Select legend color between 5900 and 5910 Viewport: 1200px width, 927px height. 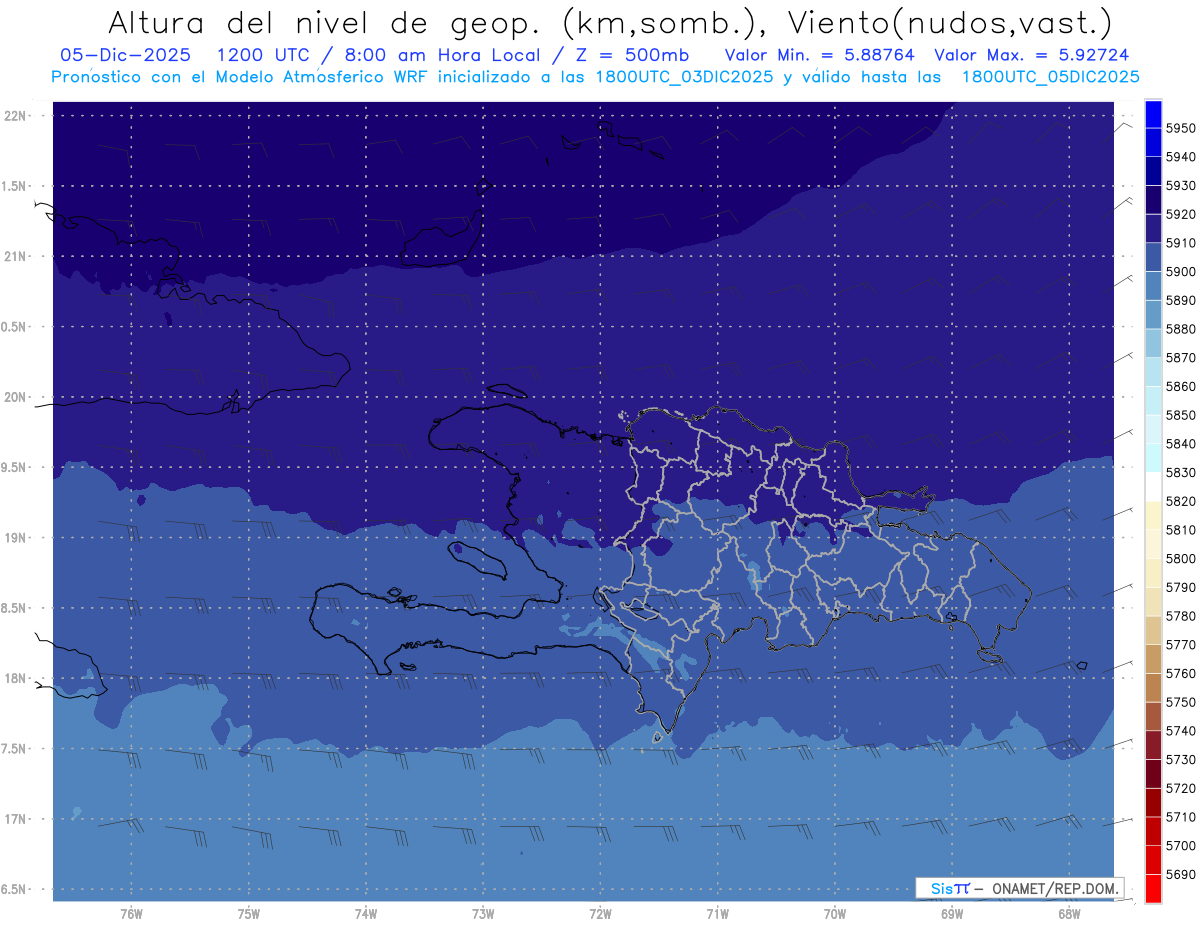pos(1152,257)
